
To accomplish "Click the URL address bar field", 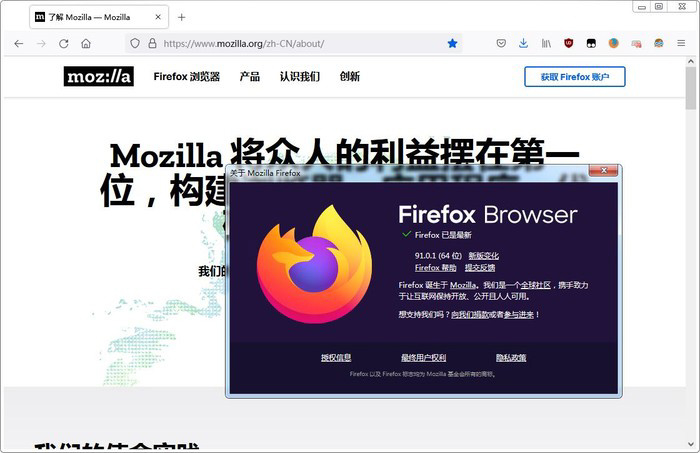I will 294,43.
